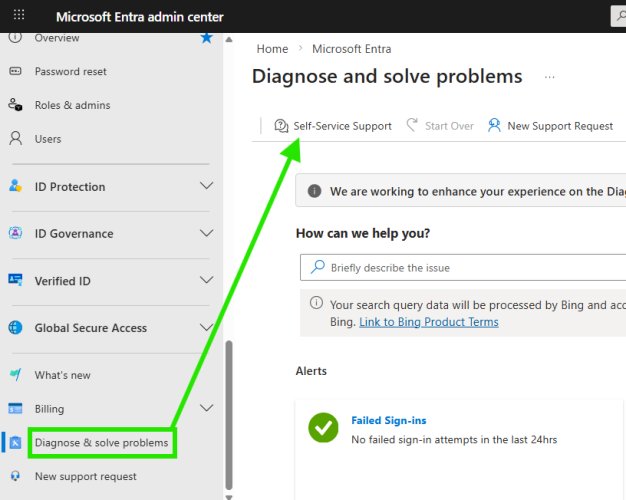Click the Overview info icon in sidebar
The width and height of the screenshot is (626, 500).
click(x=15, y=37)
